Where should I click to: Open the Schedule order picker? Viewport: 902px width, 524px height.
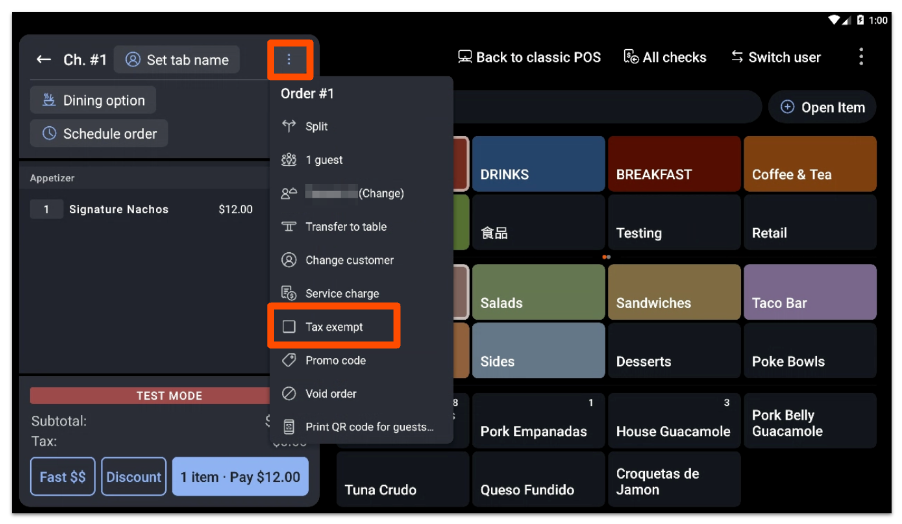pos(99,134)
